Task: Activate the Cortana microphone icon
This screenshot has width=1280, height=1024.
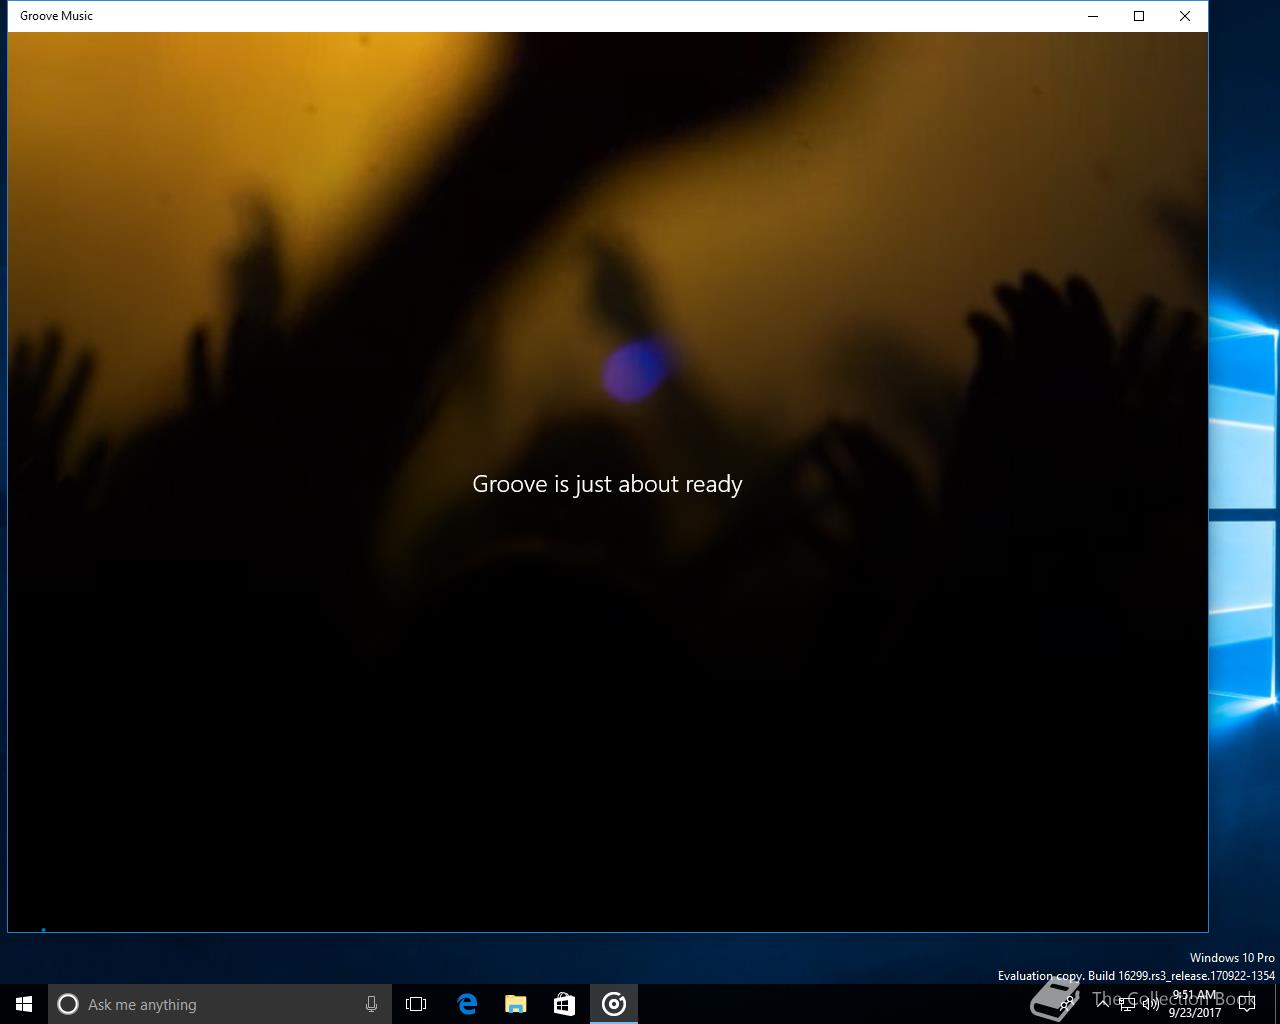Action: pos(371,1004)
